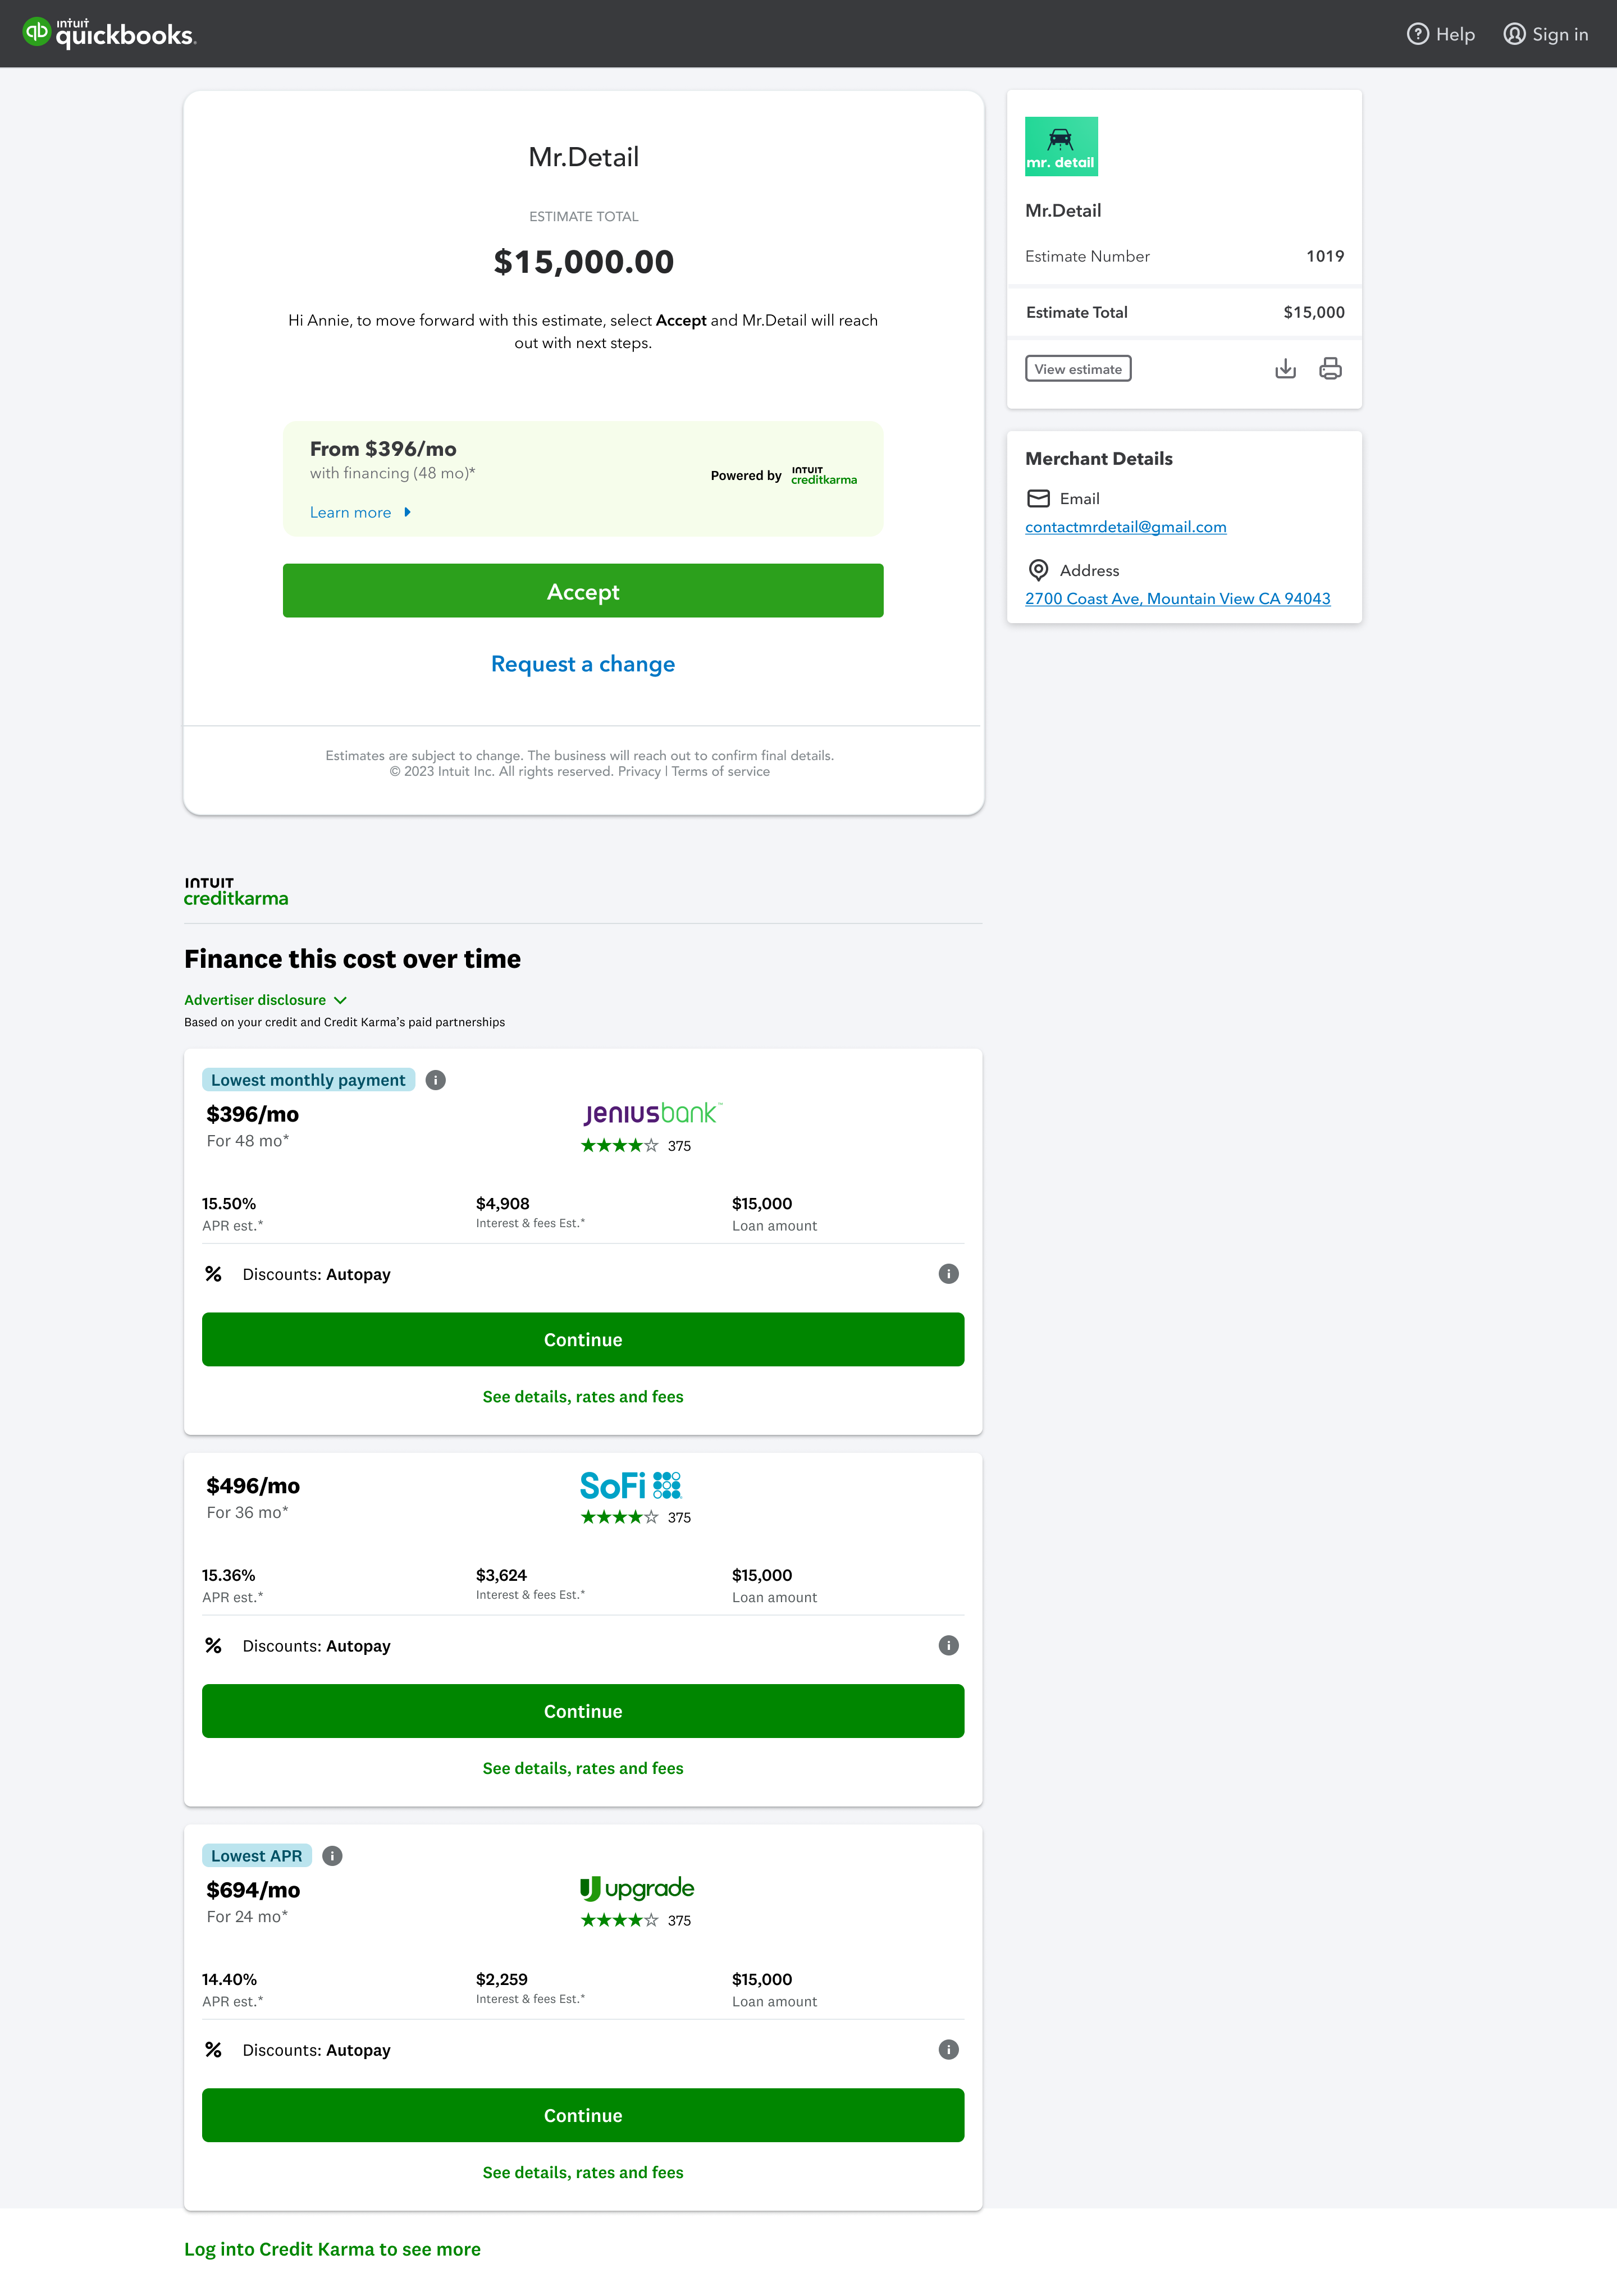Click the Mr. Detail merchant logo thumbnail
The height and width of the screenshot is (2296, 1617).
[1061, 147]
